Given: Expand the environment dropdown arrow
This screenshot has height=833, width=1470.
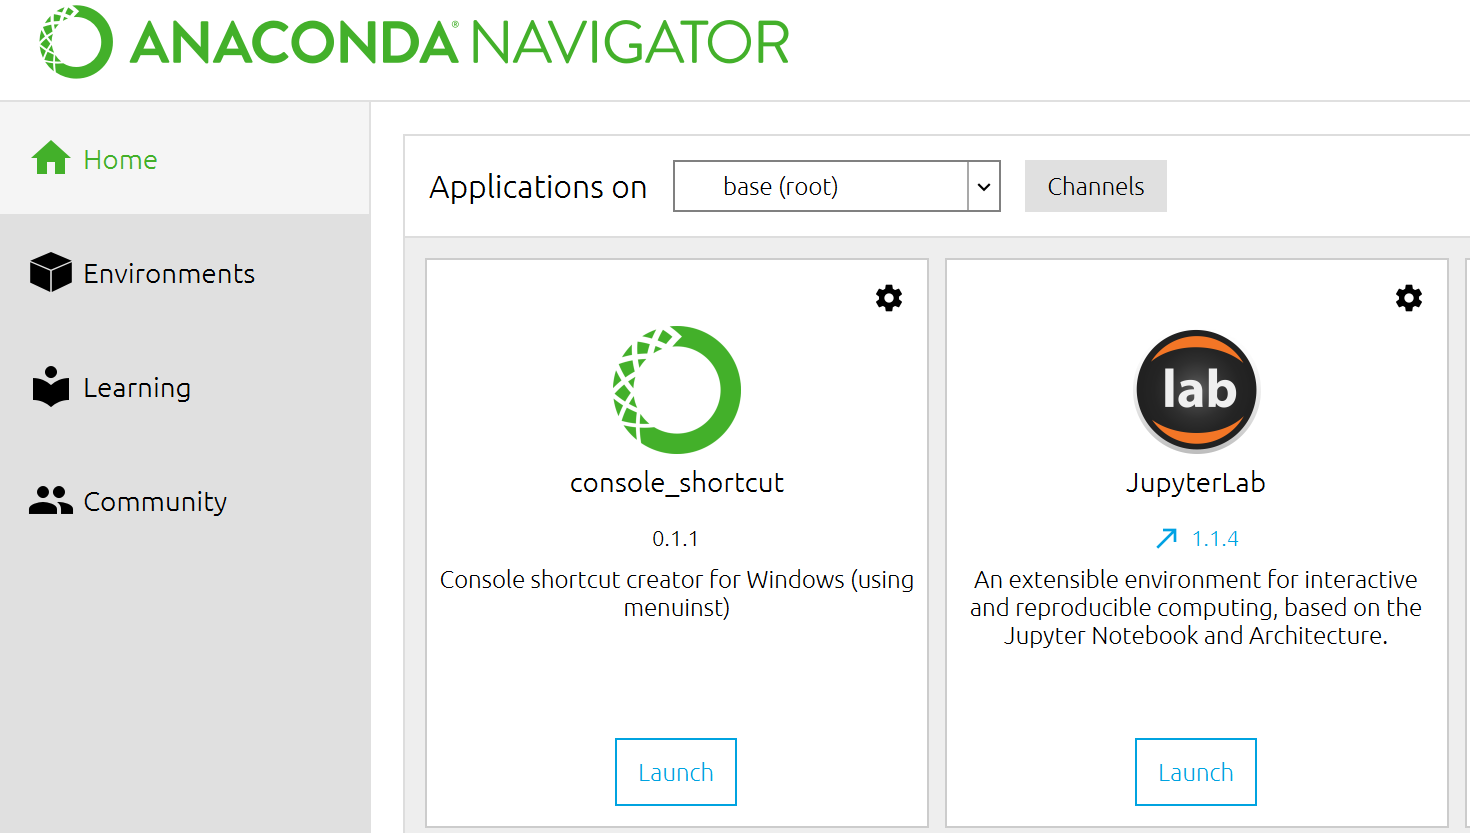Looking at the screenshot, I should coord(984,187).
